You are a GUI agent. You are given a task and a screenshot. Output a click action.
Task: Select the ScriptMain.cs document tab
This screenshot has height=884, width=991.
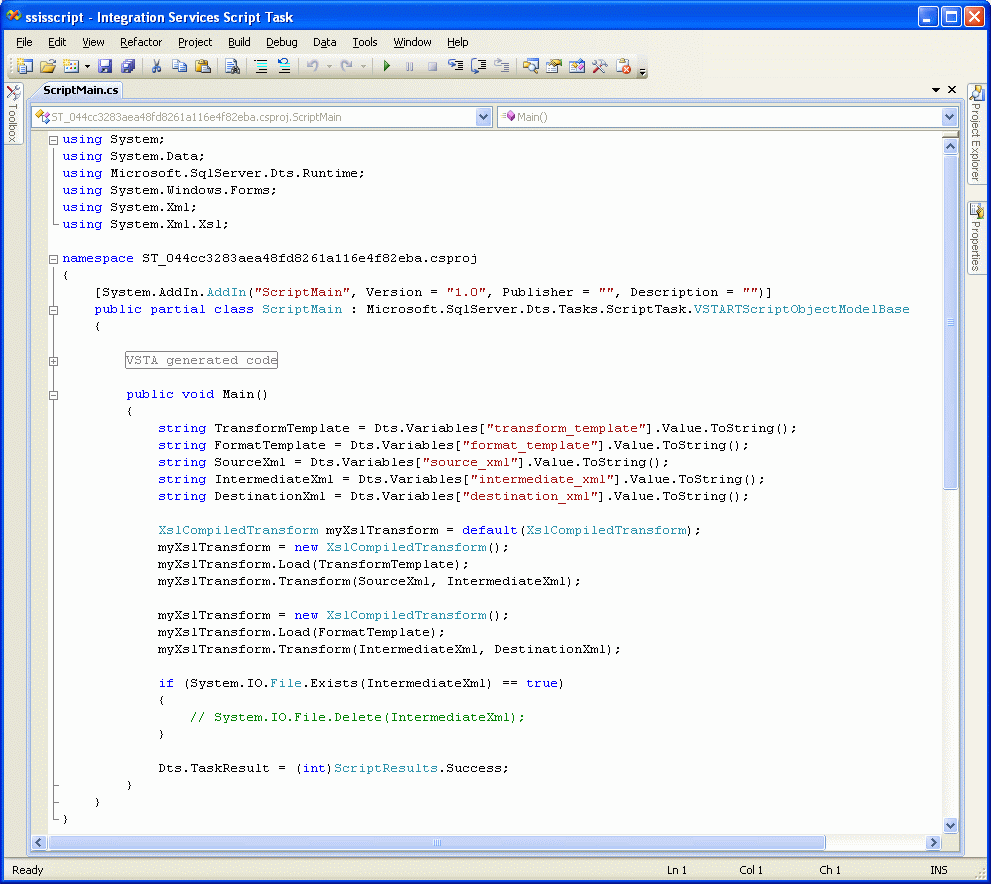pyautogui.click(x=81, y=90)
